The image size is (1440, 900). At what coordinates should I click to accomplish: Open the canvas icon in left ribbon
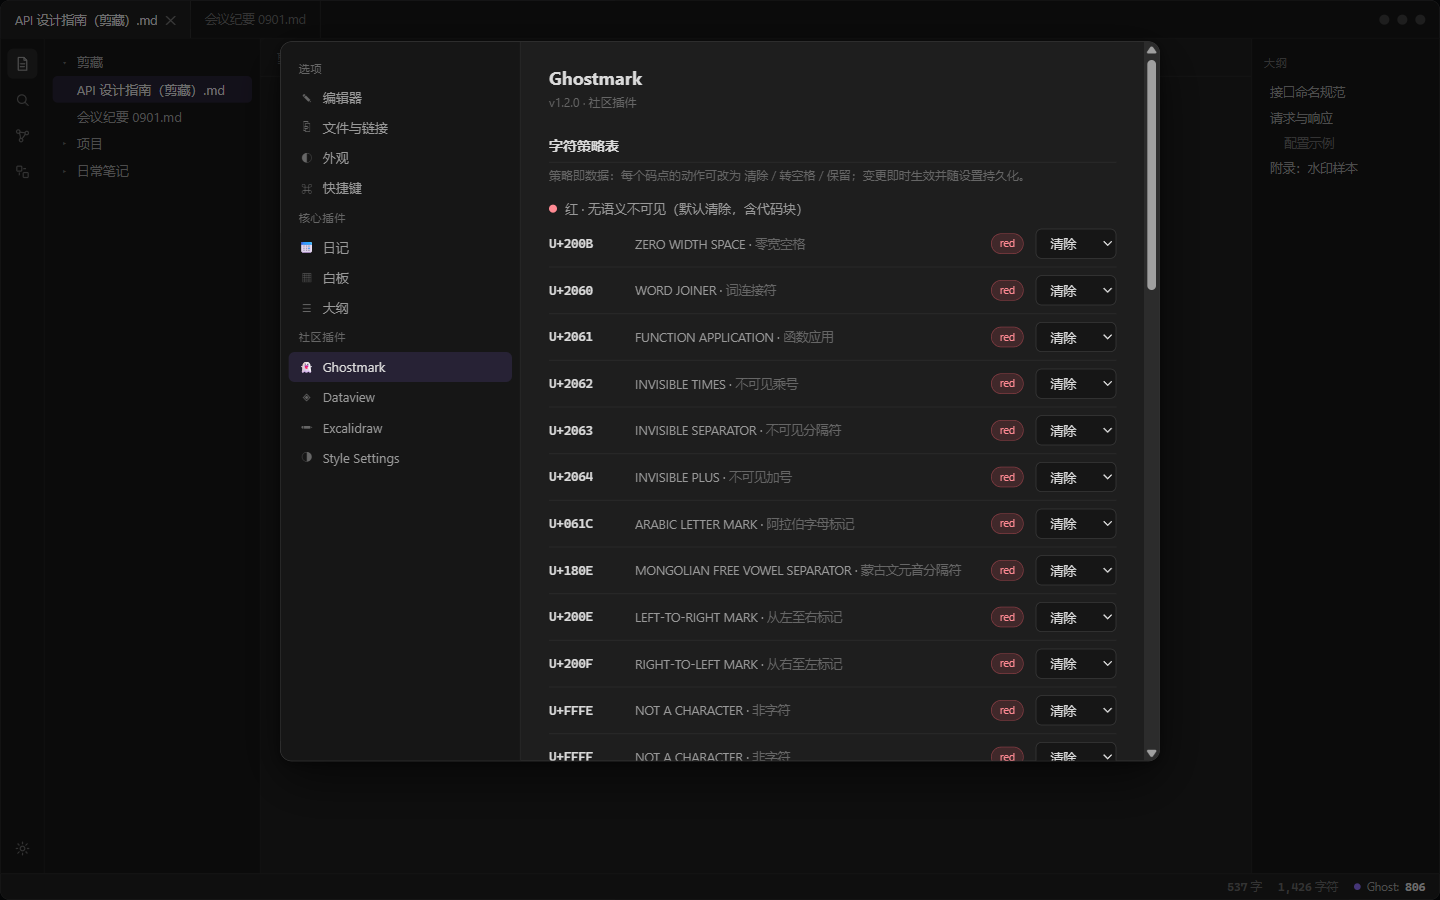(22, 172)
